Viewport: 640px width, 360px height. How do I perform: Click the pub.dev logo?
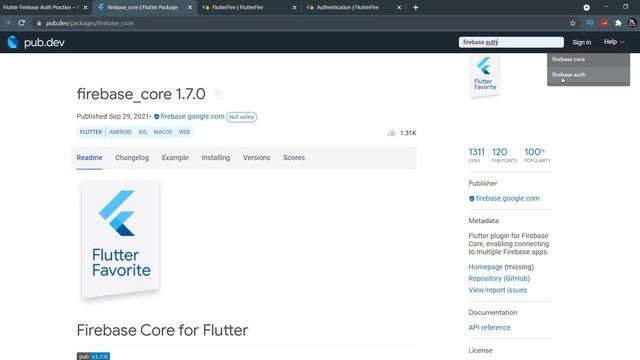[36, 42]
